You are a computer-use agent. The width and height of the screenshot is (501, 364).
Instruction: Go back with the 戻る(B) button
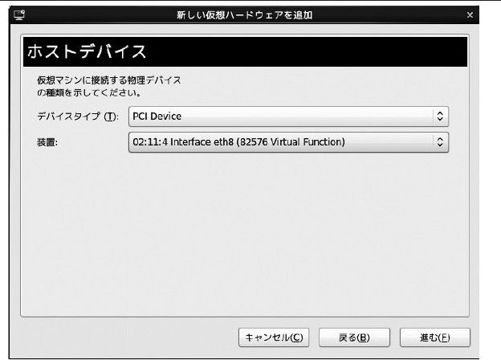click(354, 338)
